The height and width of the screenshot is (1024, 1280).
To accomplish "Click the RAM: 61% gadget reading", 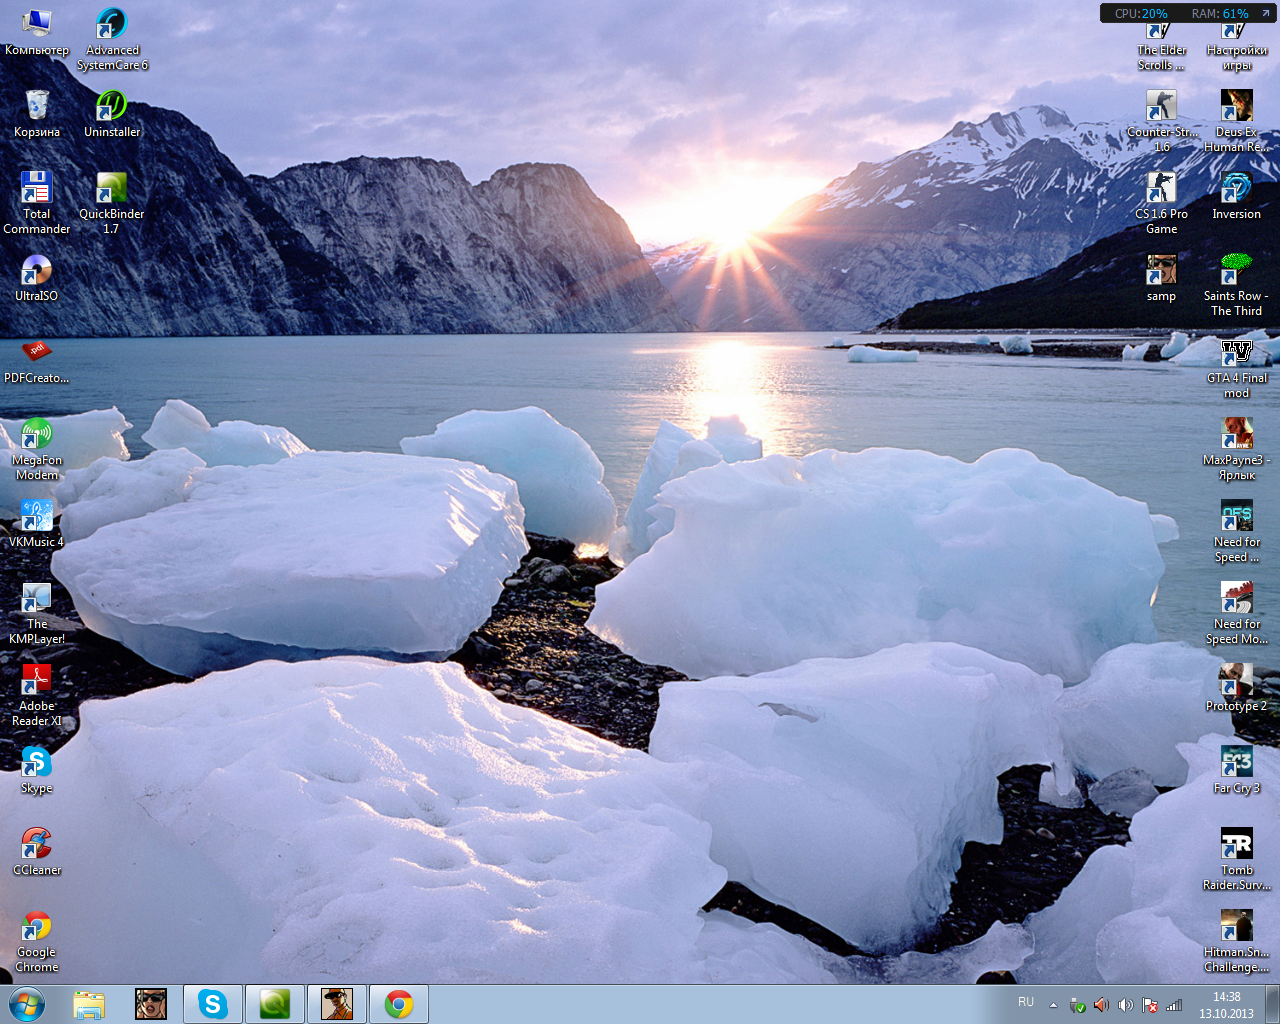I will pyautogui.click(x=1219, y=13).
